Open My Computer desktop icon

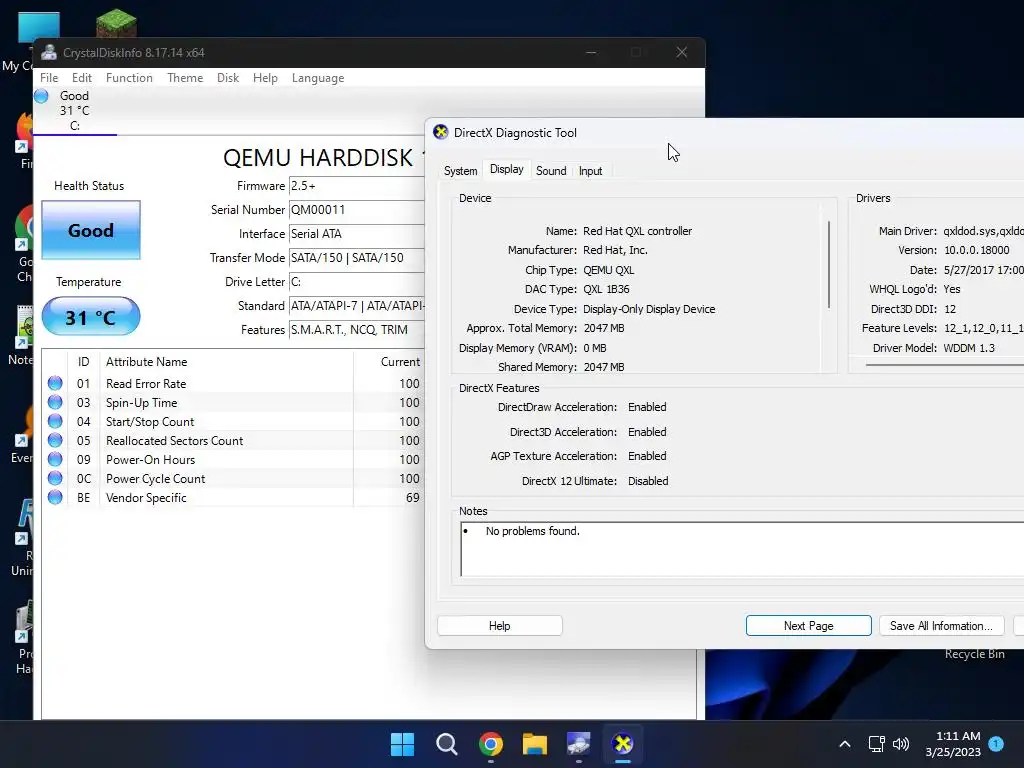point(39,29)
